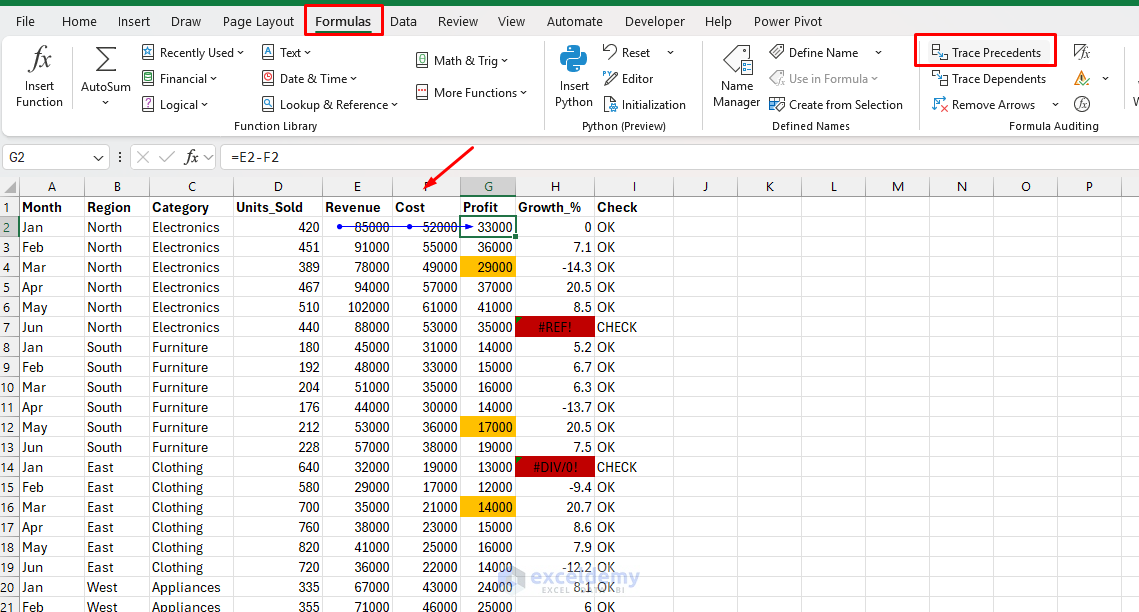Click Trace Precedents
The height and width of the screenshot is (612, 1139).
tap(986, 52)
